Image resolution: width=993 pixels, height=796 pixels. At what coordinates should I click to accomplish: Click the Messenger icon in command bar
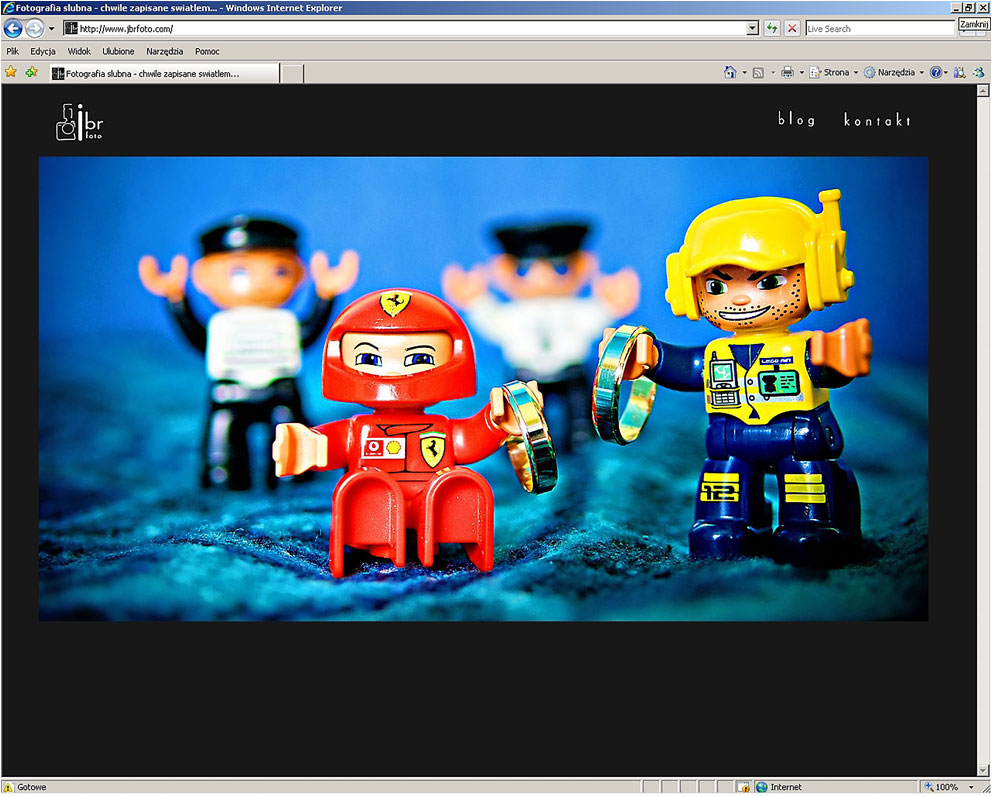979,72
